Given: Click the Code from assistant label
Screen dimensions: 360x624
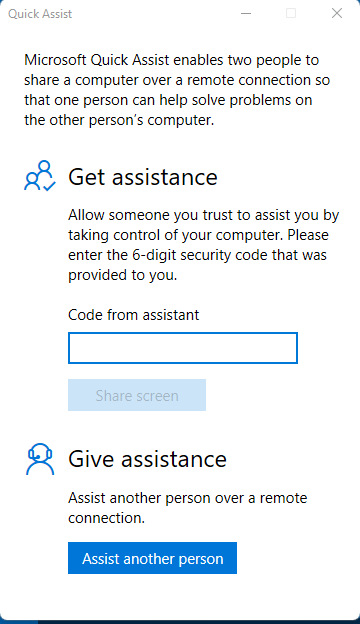Looking at the screenshot, I should pyautogui.click(x=133, y=315).
